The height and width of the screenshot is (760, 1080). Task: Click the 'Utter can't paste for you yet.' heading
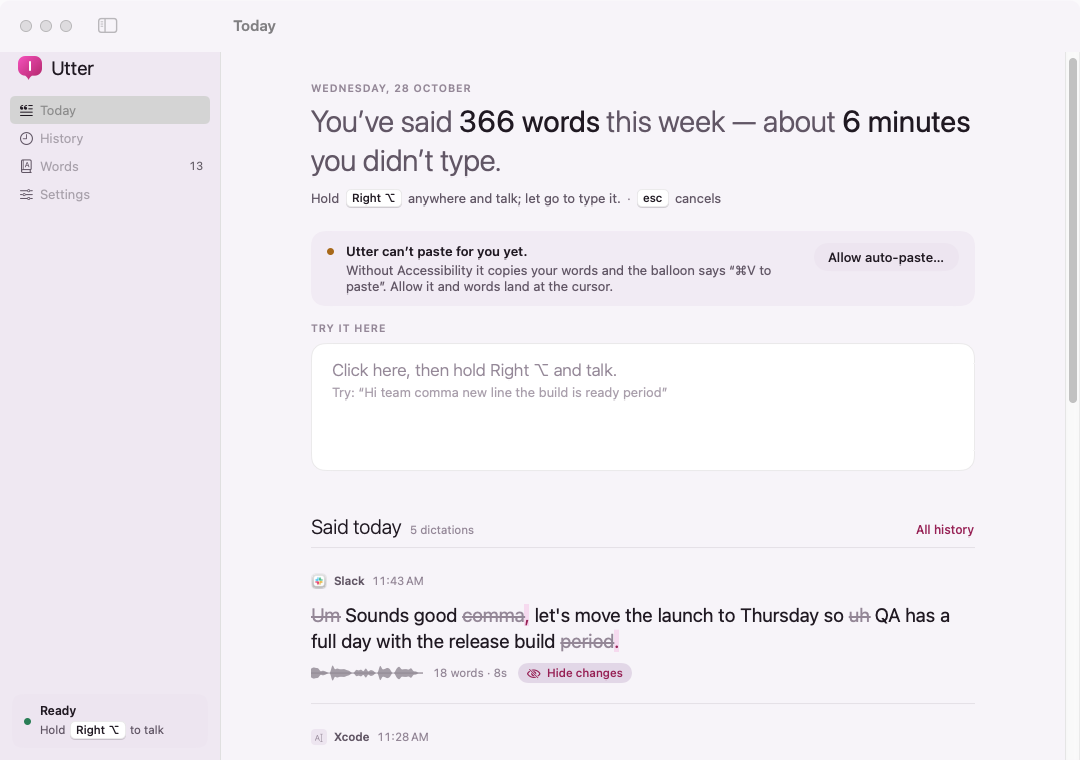pos(437,251)
